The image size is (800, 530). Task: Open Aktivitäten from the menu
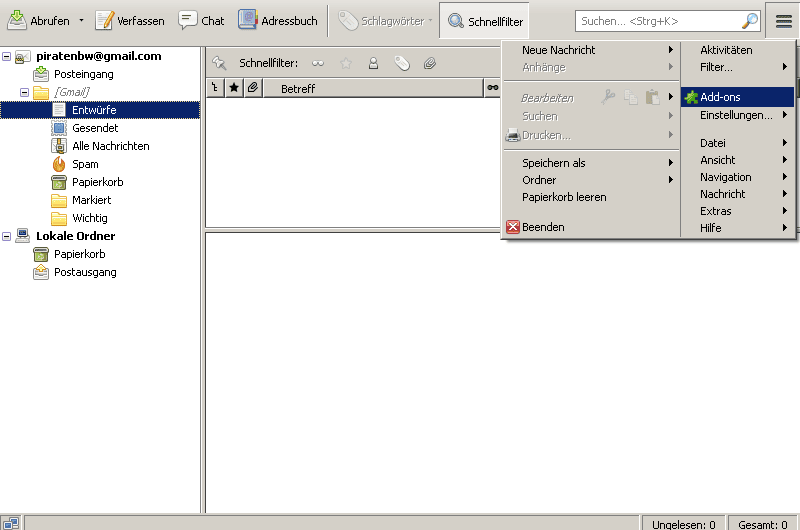coord(737,50)
